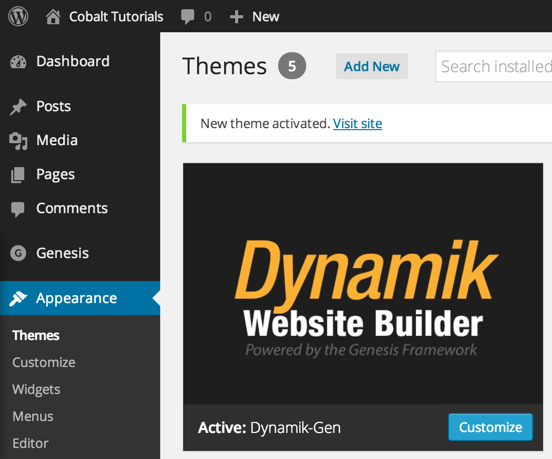Open the theme Editor submenu item

coord(30,444)
